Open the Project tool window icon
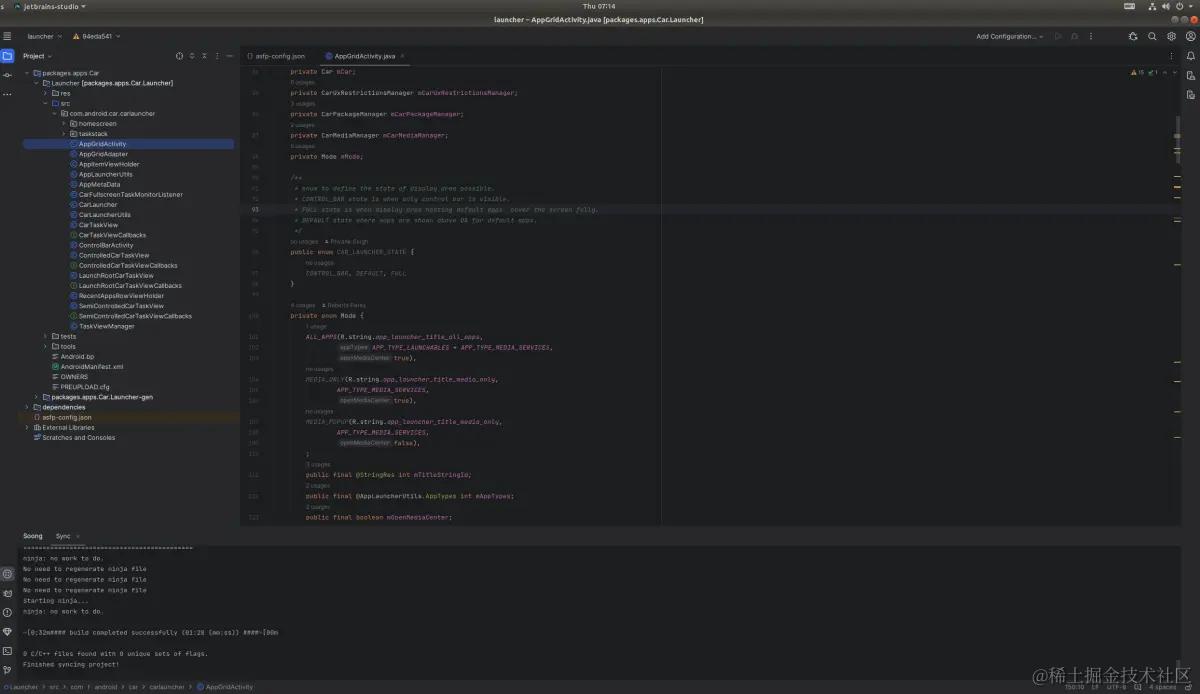This screenshot has height=694, width=1200. click(7, 56)
